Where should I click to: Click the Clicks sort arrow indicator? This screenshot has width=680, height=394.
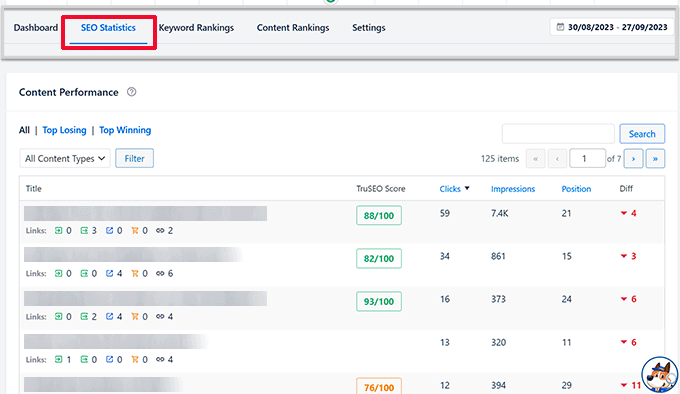point(467,188)
